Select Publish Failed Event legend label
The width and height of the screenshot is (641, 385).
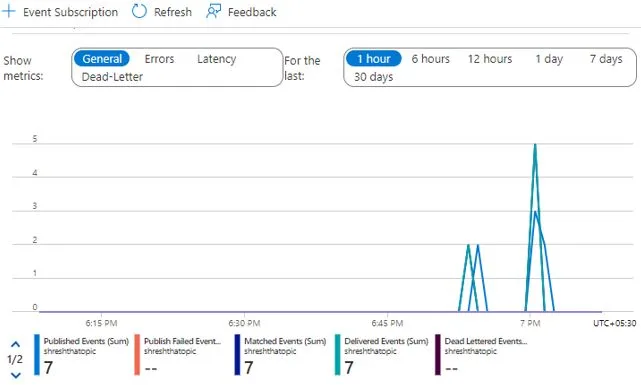click(182, 341)
